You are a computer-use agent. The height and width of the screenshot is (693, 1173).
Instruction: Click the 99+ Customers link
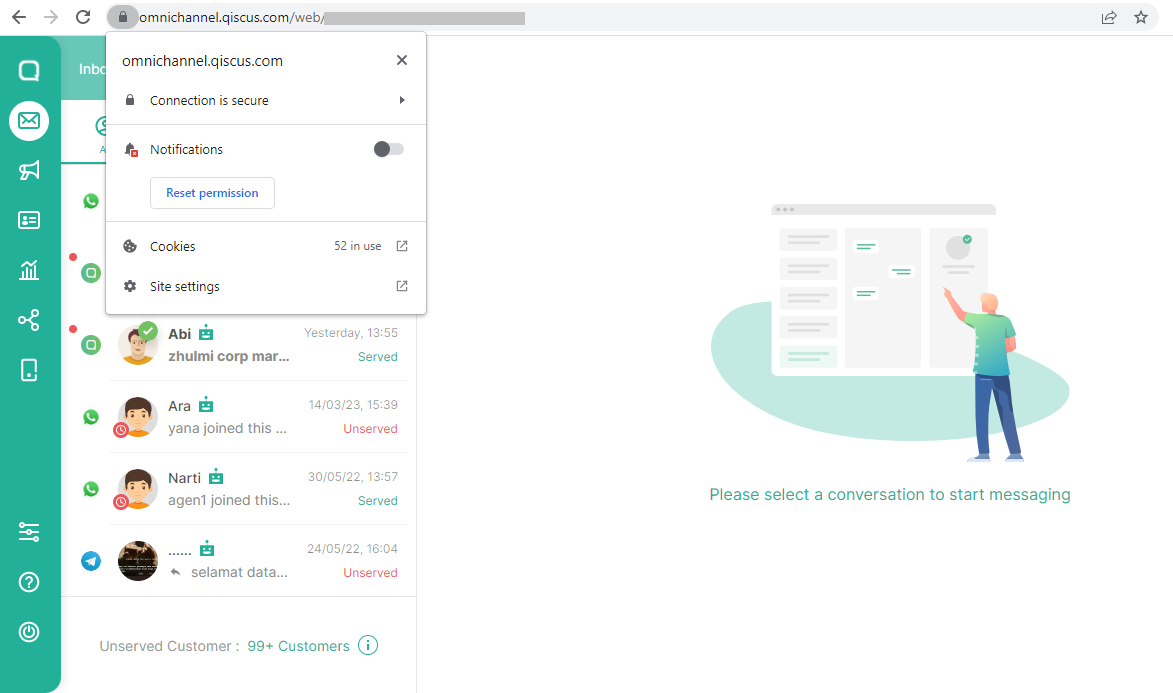(x=298, y=646)
